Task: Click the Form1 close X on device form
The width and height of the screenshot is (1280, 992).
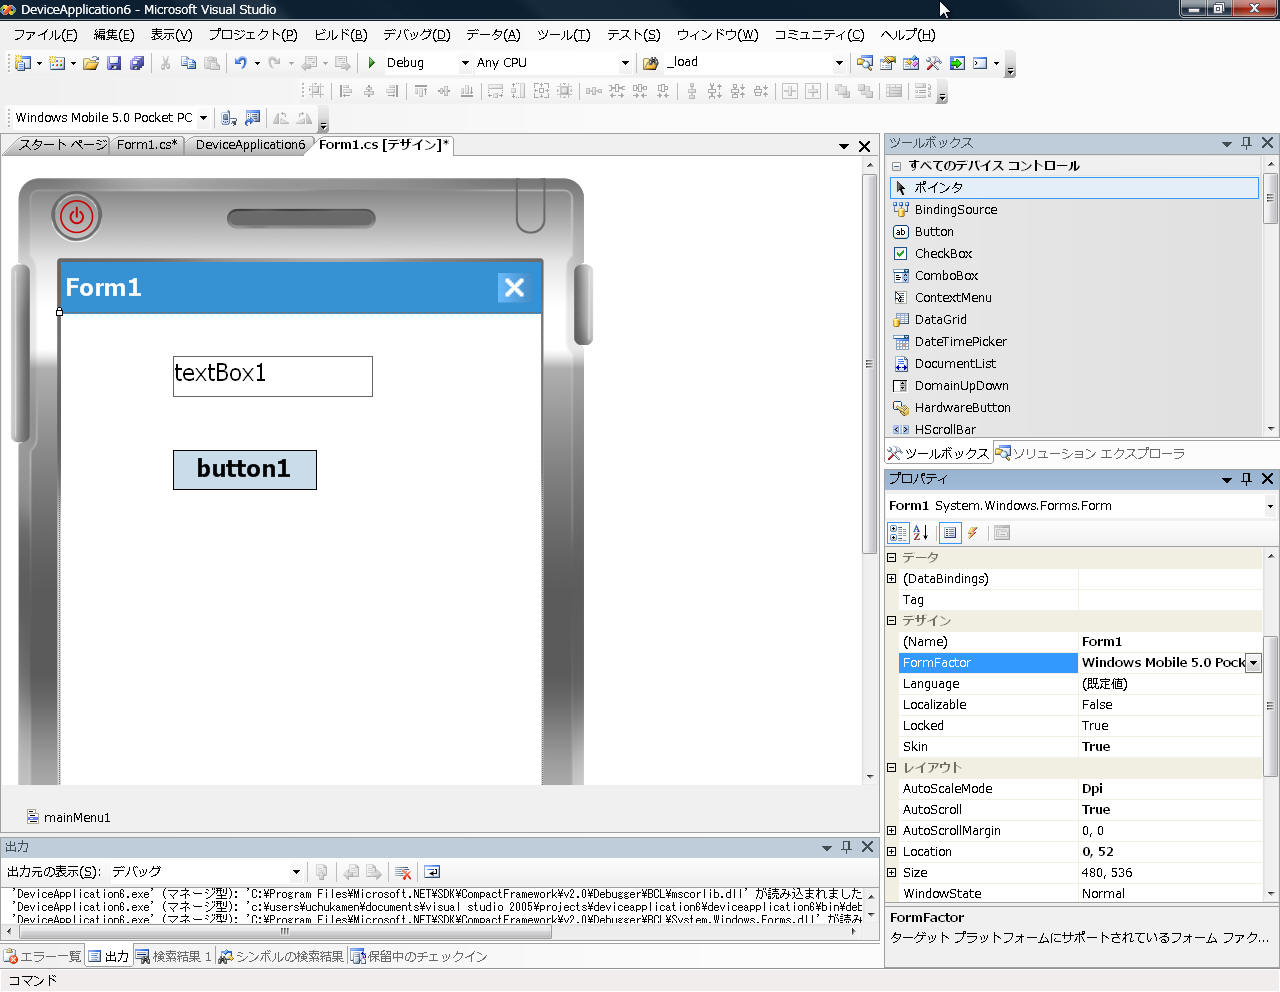Action: (514, 288)
